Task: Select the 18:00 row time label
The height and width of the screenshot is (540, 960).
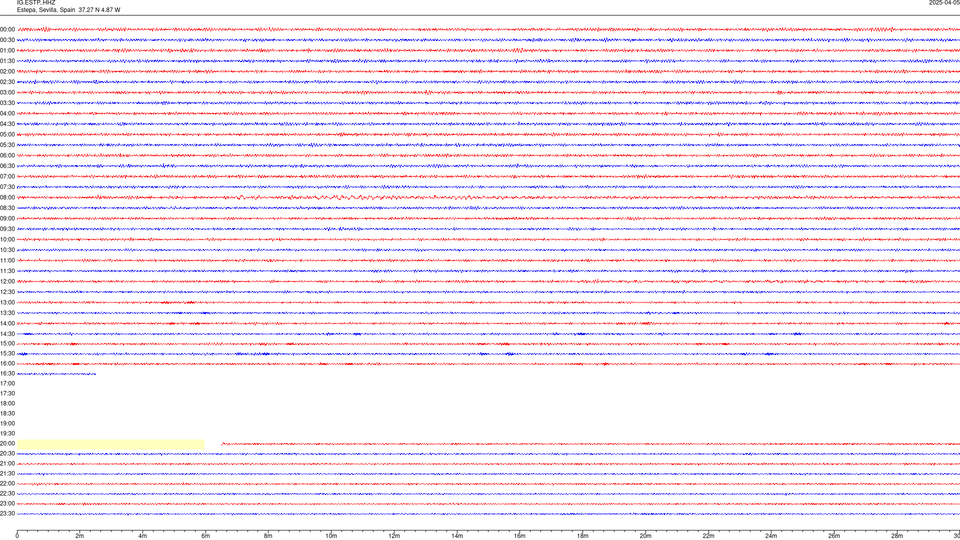Action: click(7, 403)
